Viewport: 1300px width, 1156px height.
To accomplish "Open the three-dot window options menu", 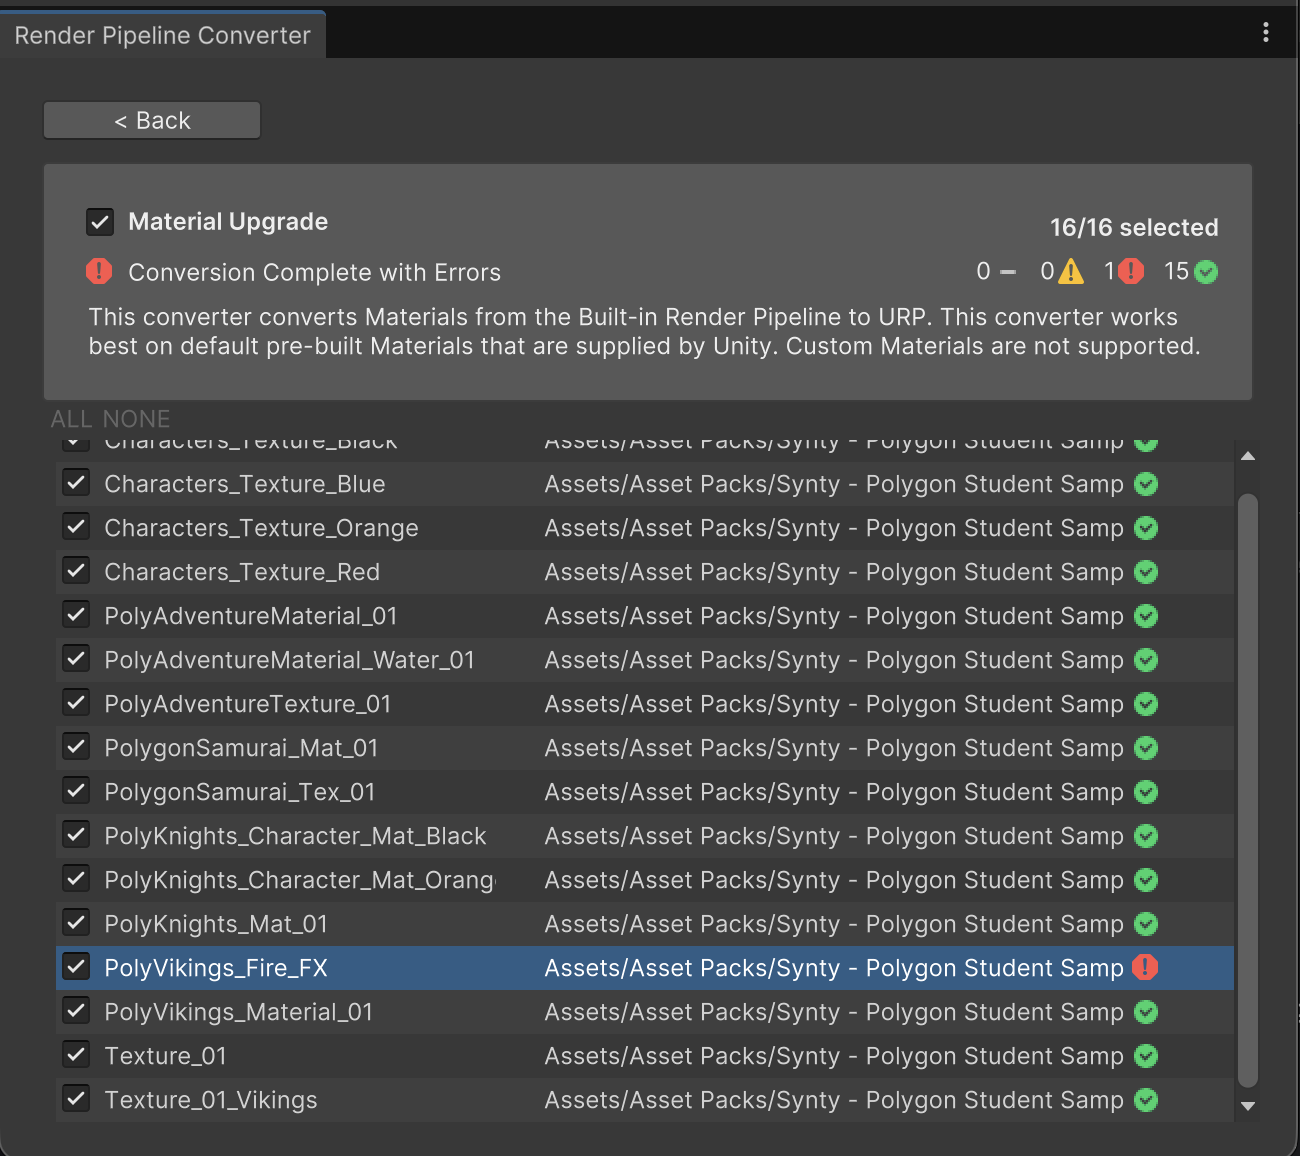I will [x=1266, y=32].
